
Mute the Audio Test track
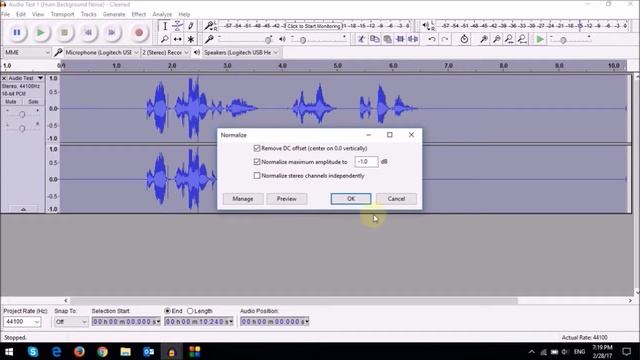point(11,102)
